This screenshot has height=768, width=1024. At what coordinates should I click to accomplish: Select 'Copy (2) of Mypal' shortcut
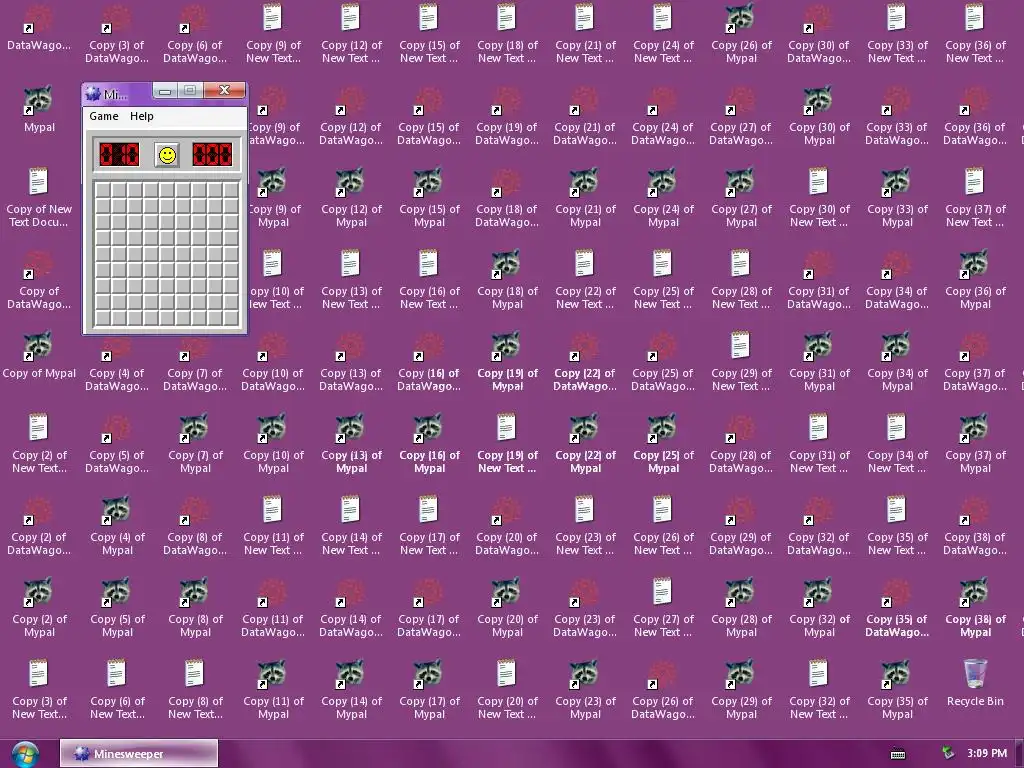(39, 608)
